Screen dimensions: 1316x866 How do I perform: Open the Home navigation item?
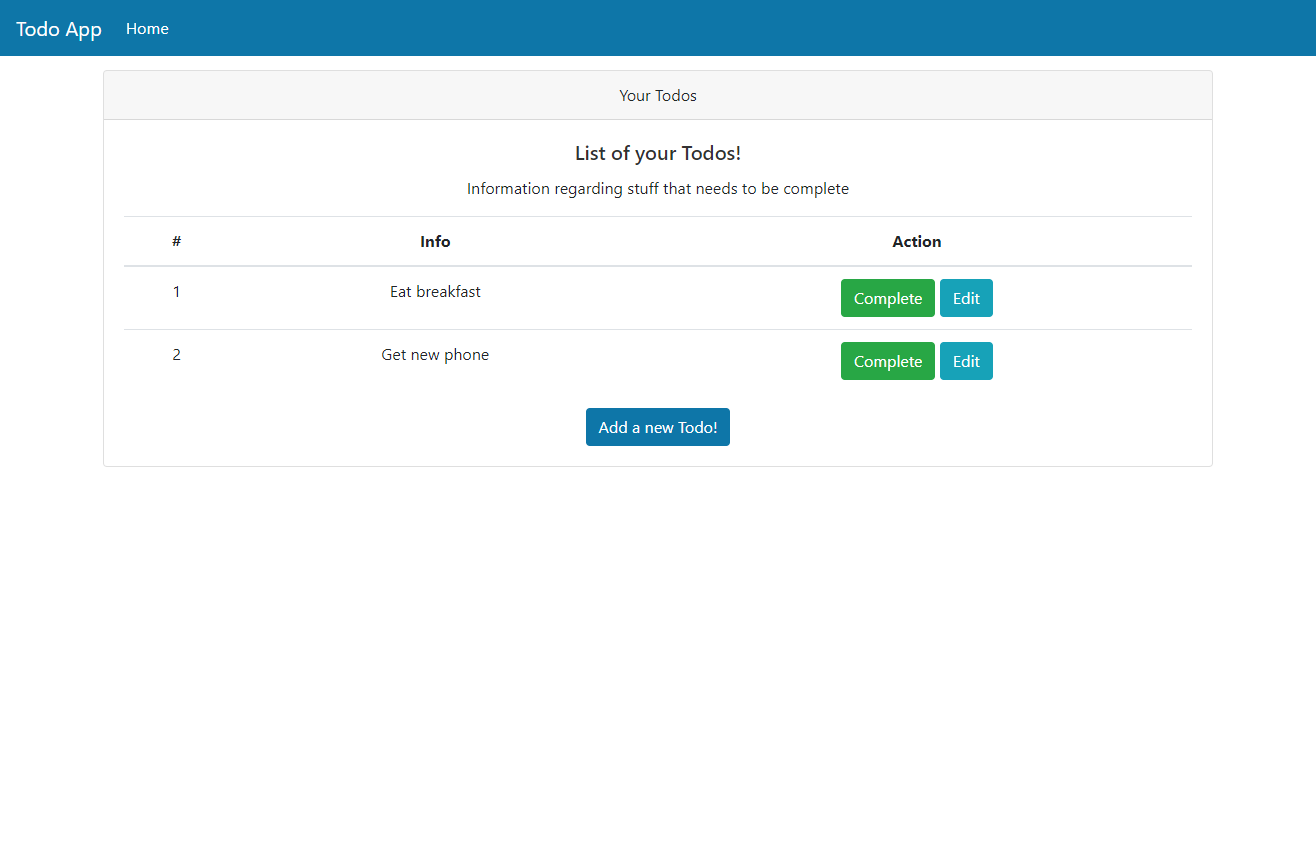coord(147,28)
